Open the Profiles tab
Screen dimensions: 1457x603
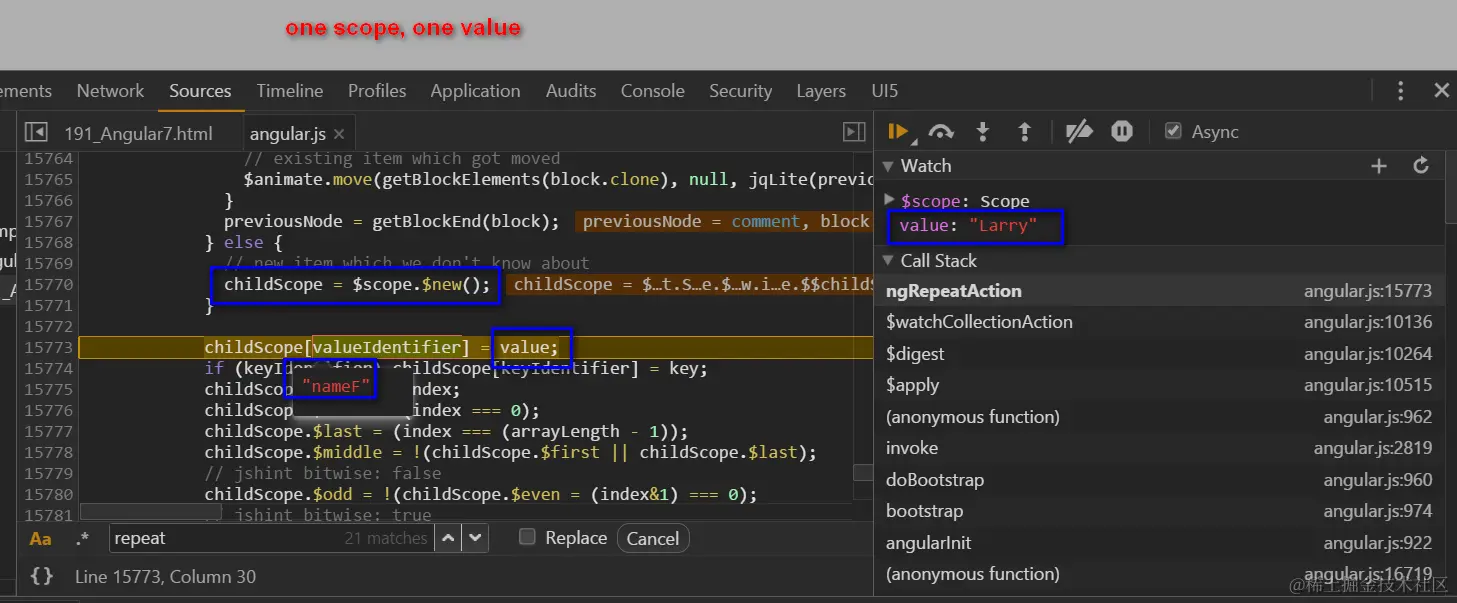point(377,90)
